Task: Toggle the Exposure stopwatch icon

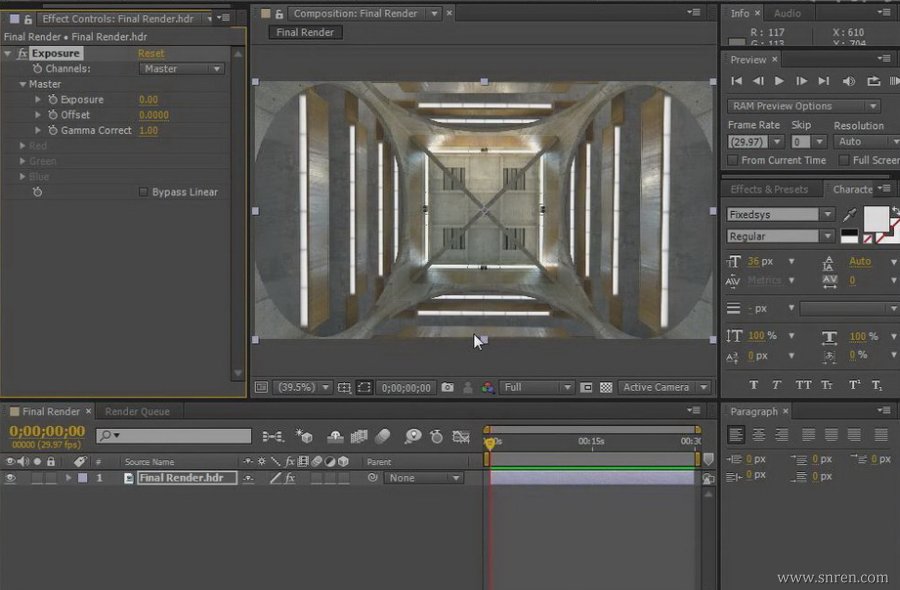Action: tap(53, 99)
